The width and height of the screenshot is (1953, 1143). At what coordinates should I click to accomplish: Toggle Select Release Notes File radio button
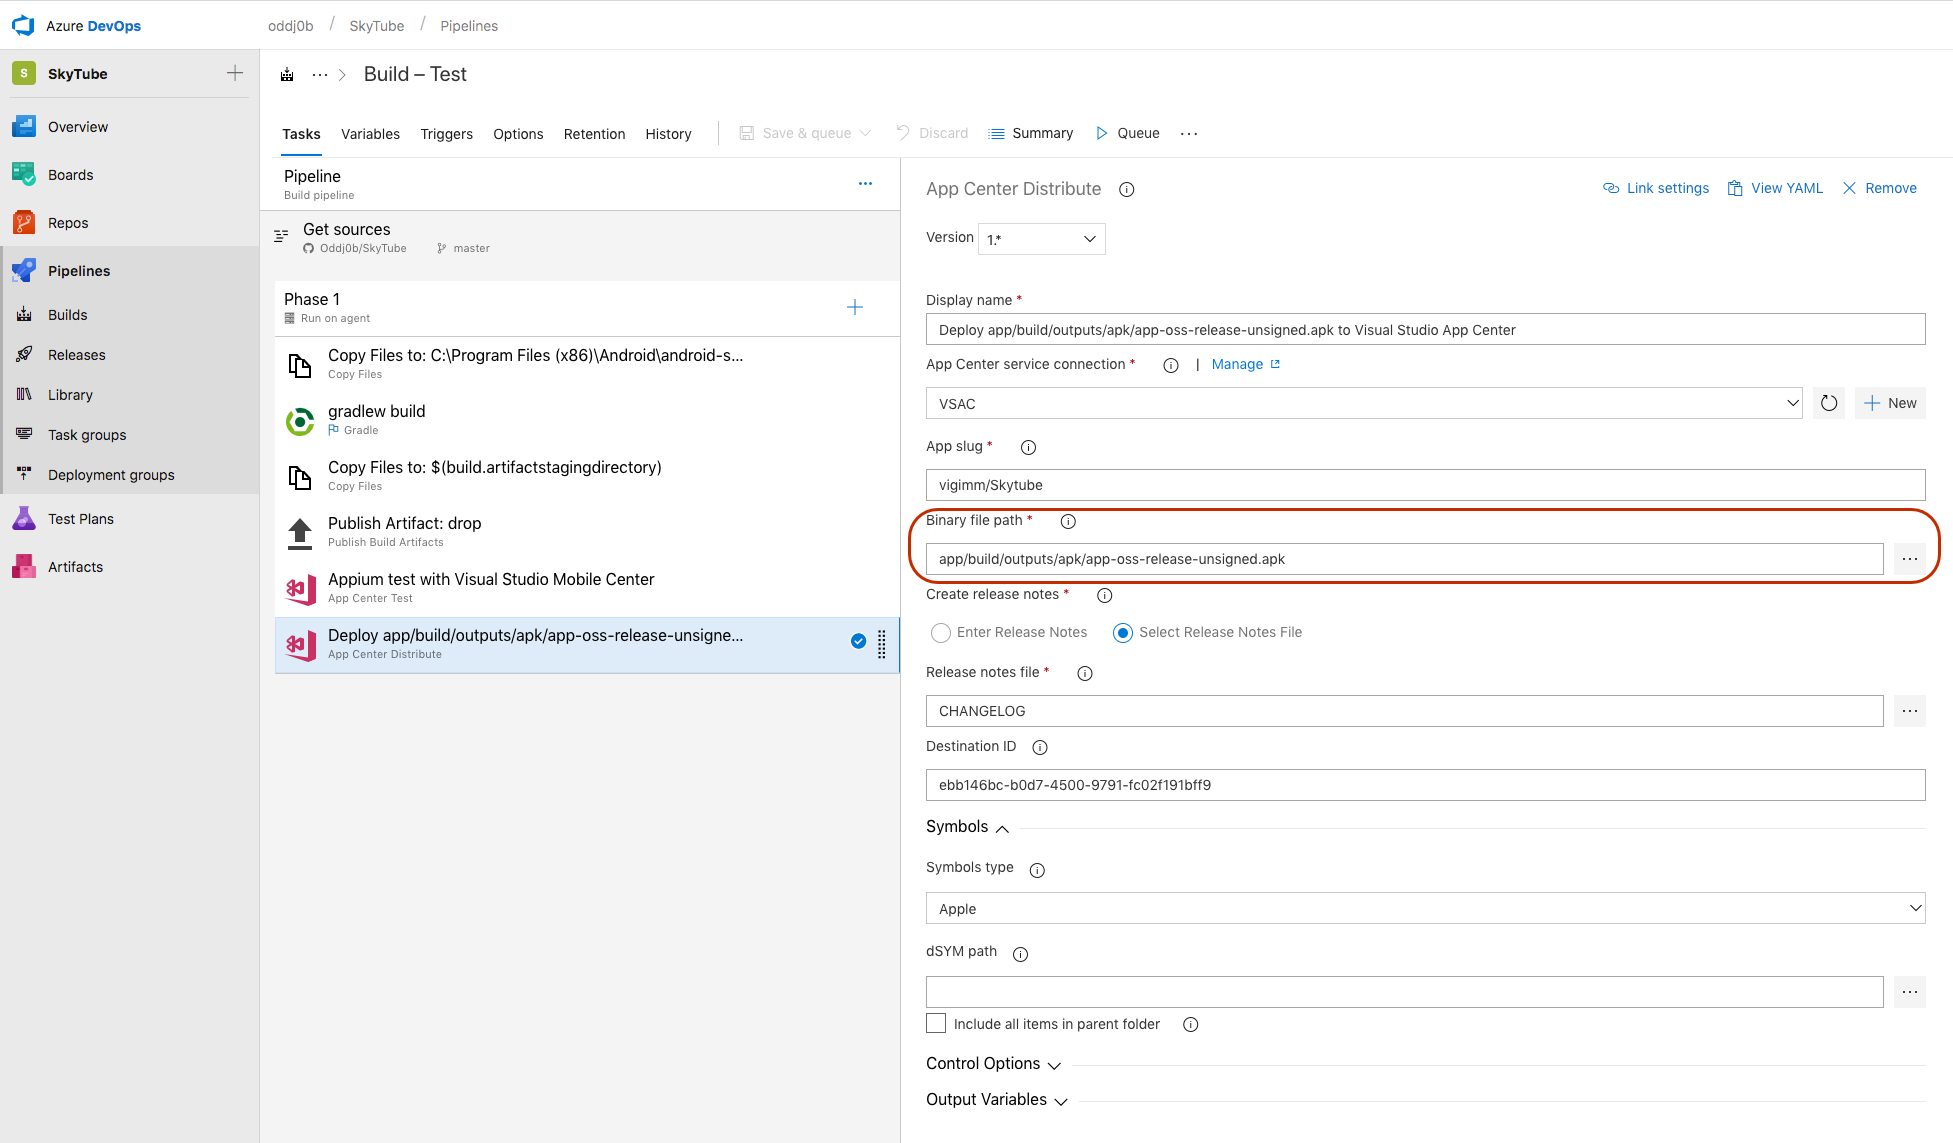coord(1121,631)
